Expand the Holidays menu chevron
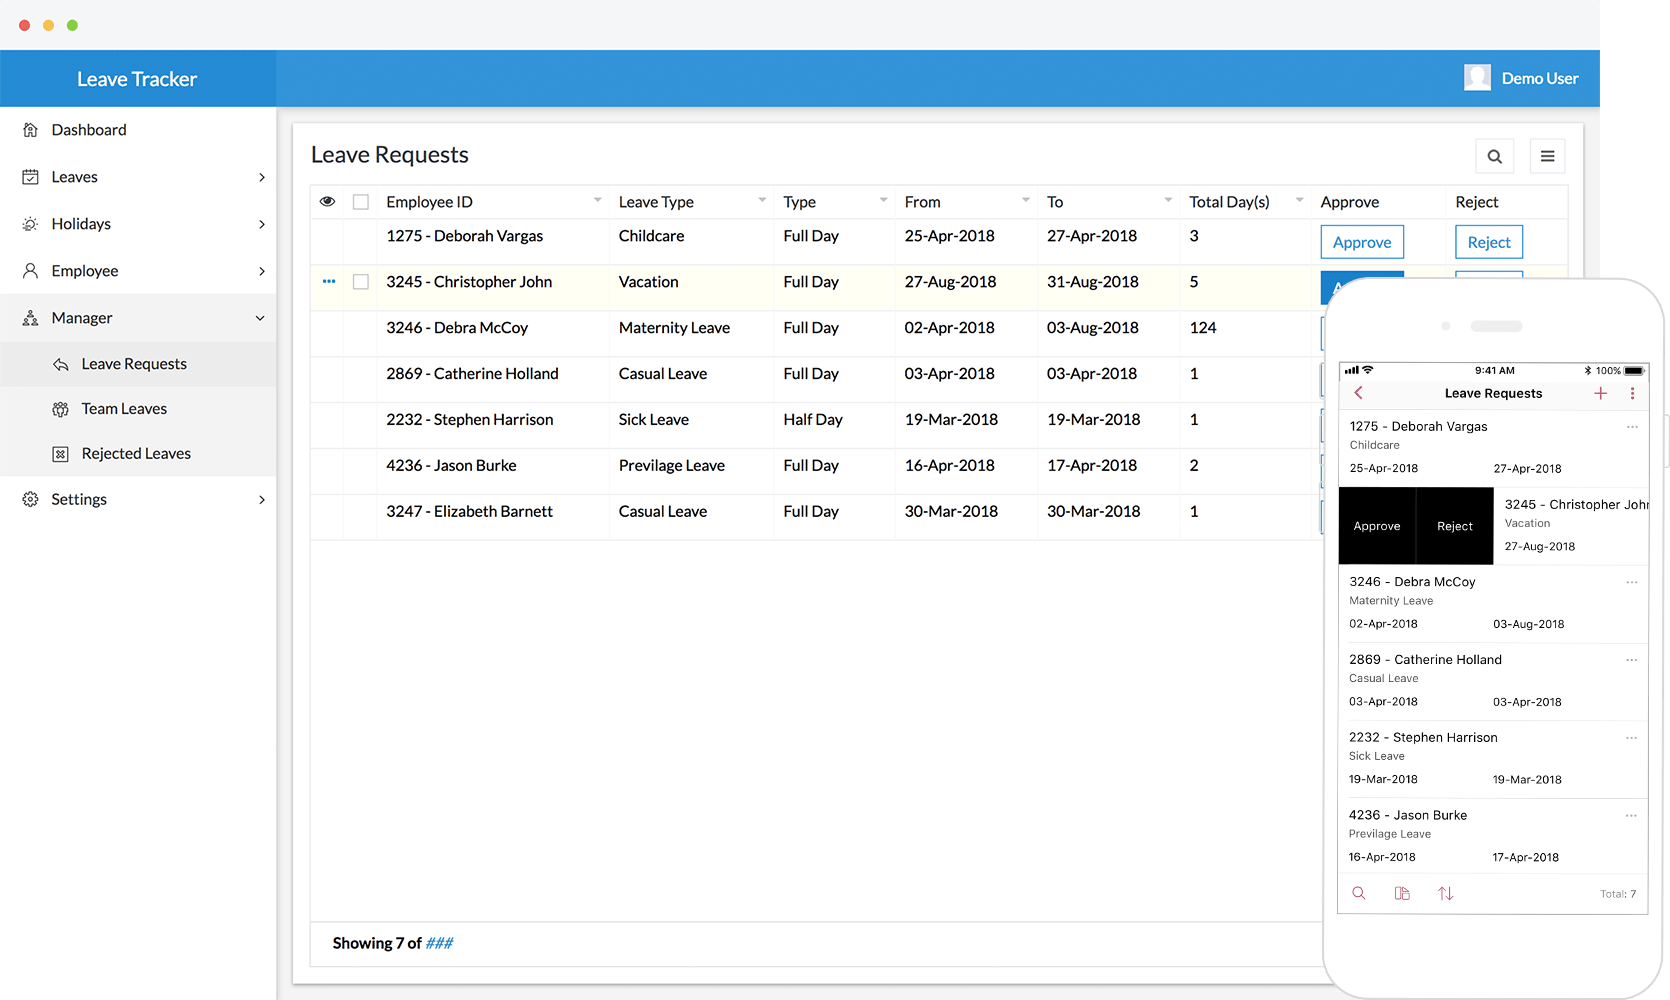Viewport: 1670px width, 1000px height. (262, 224)
